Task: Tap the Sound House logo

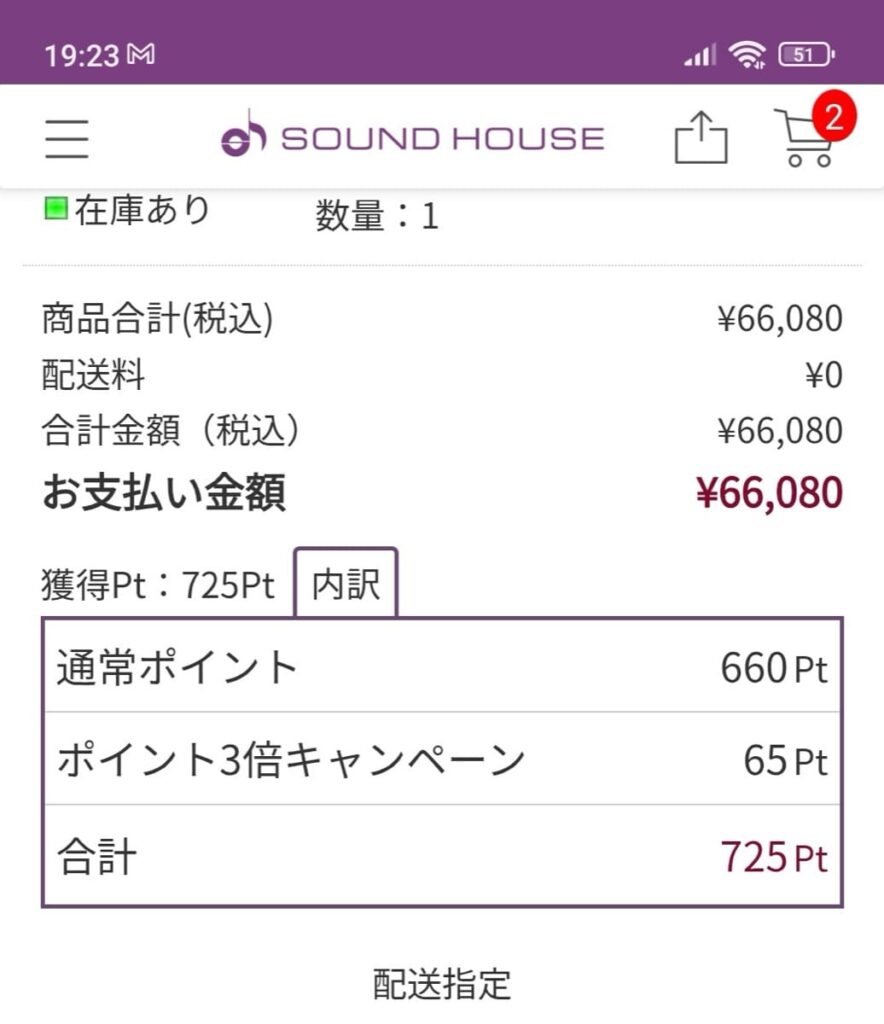Action: (412, 137)
